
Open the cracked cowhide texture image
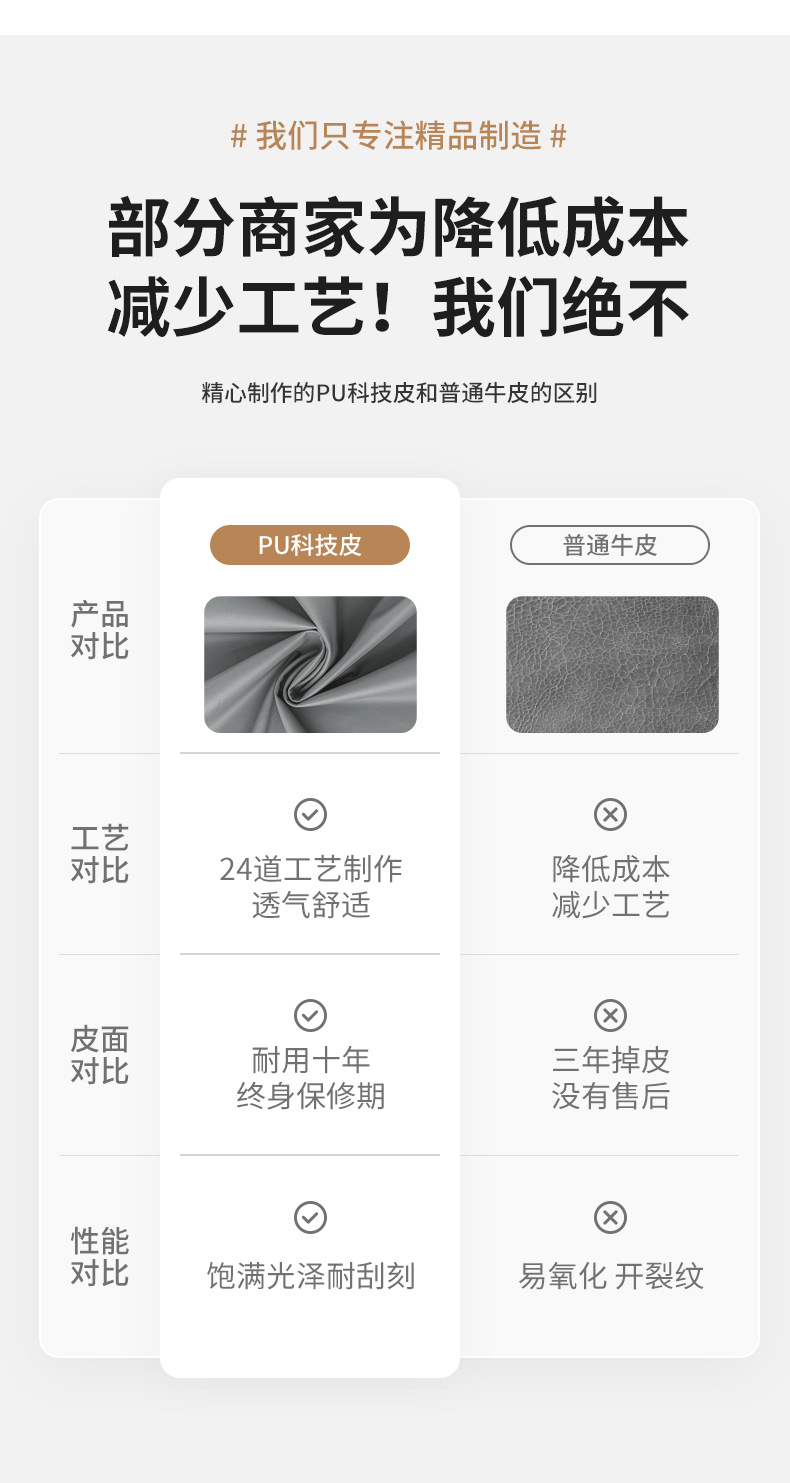coord(612,664)
